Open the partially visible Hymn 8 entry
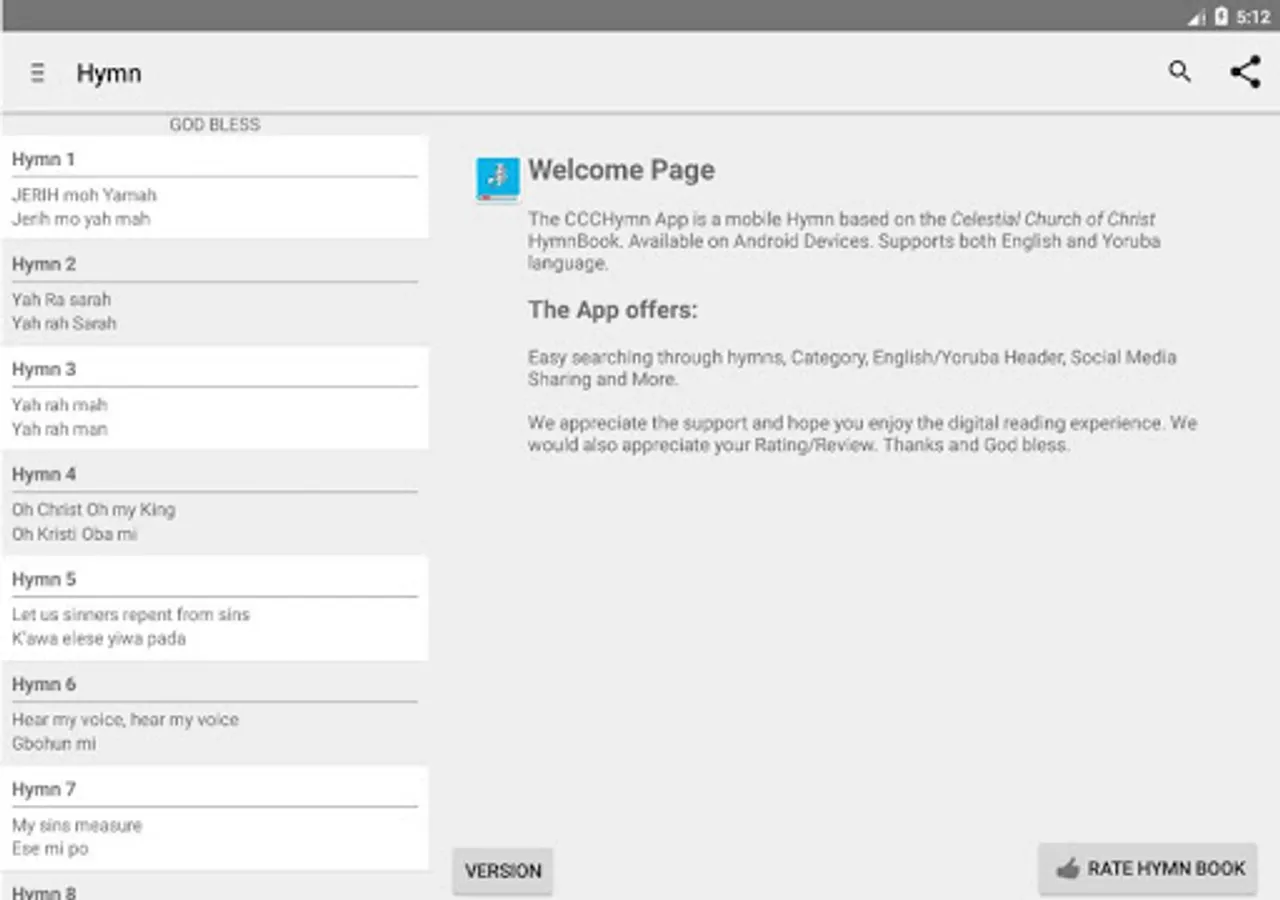Image resolution: width=1280 pixels, height=900 pixels. tap(214, 887)
